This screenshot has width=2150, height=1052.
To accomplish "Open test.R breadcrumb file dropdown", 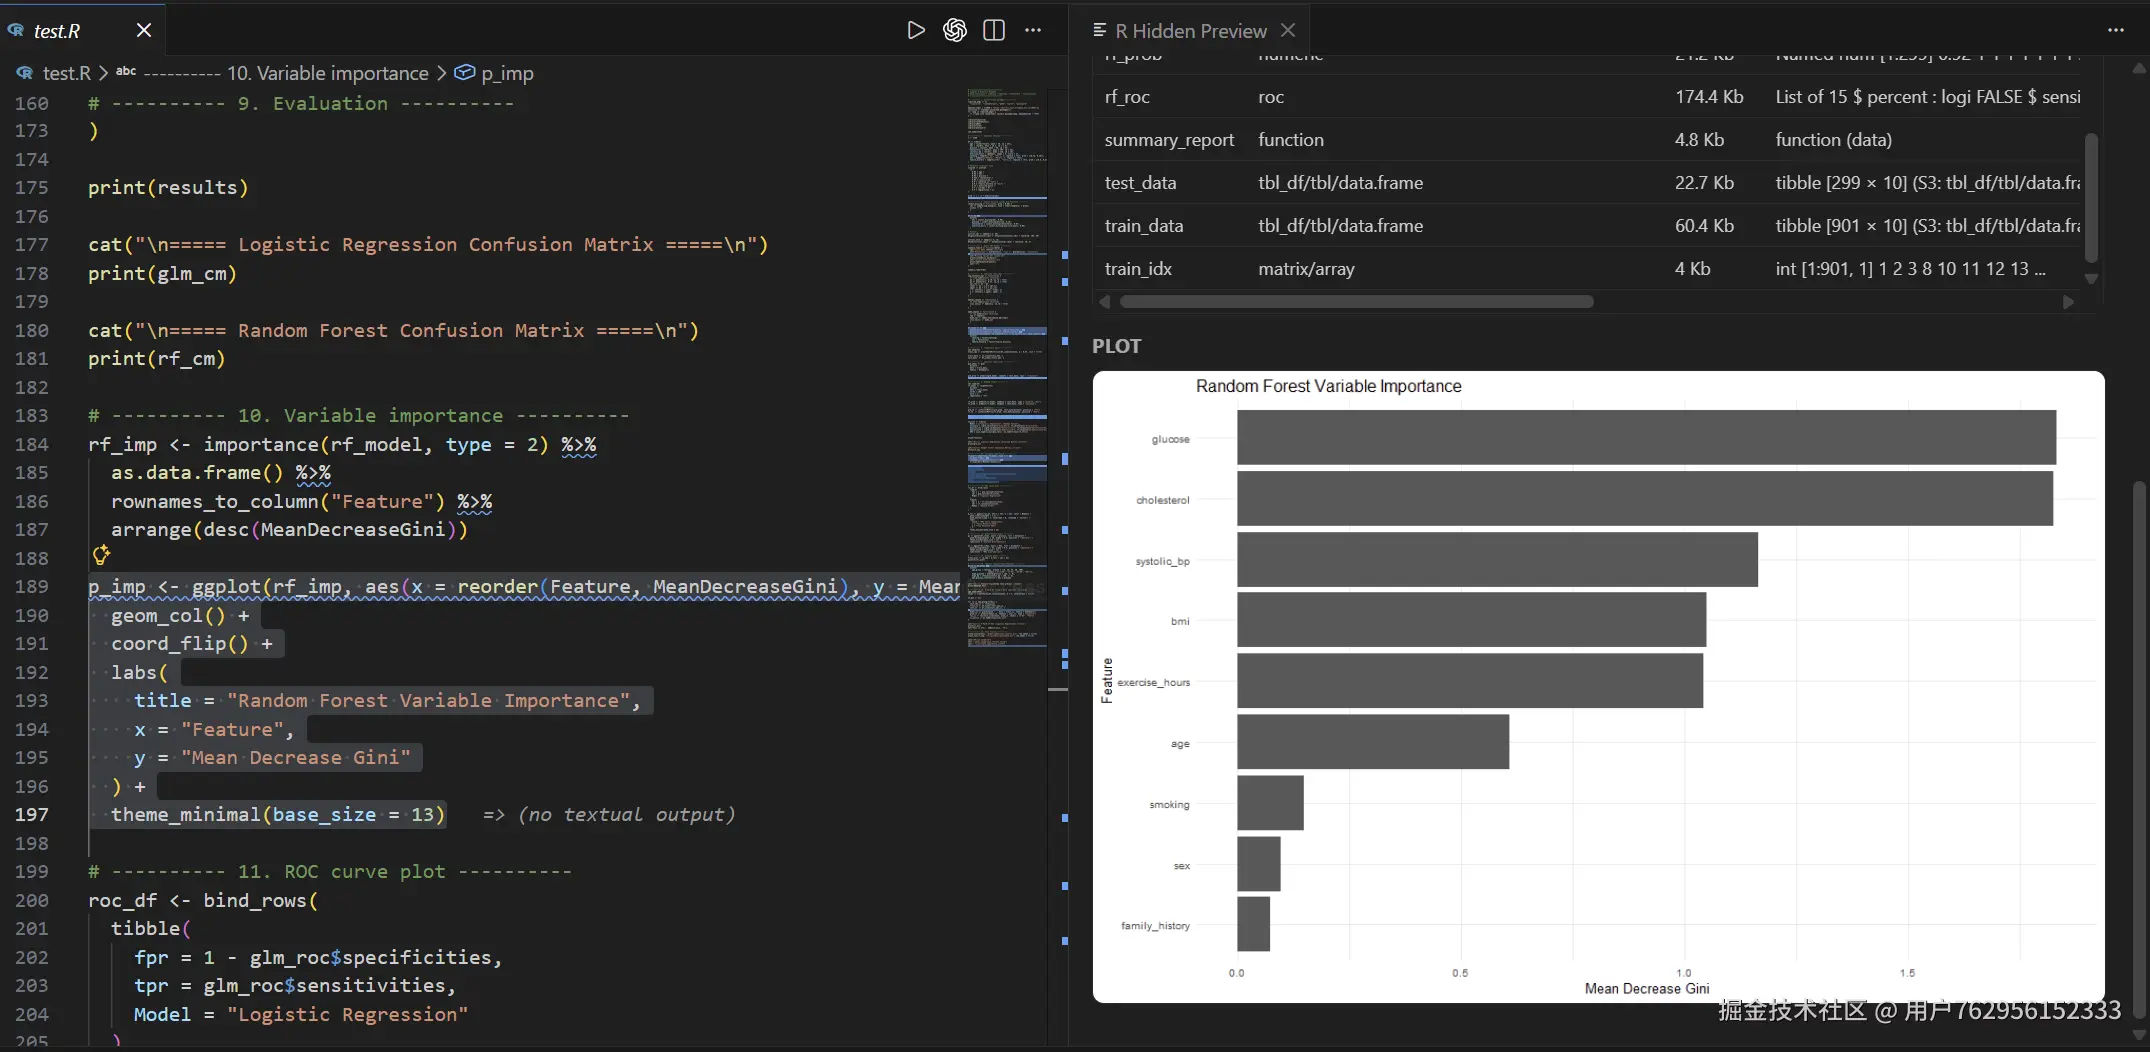I will click(x=66, y=73).
